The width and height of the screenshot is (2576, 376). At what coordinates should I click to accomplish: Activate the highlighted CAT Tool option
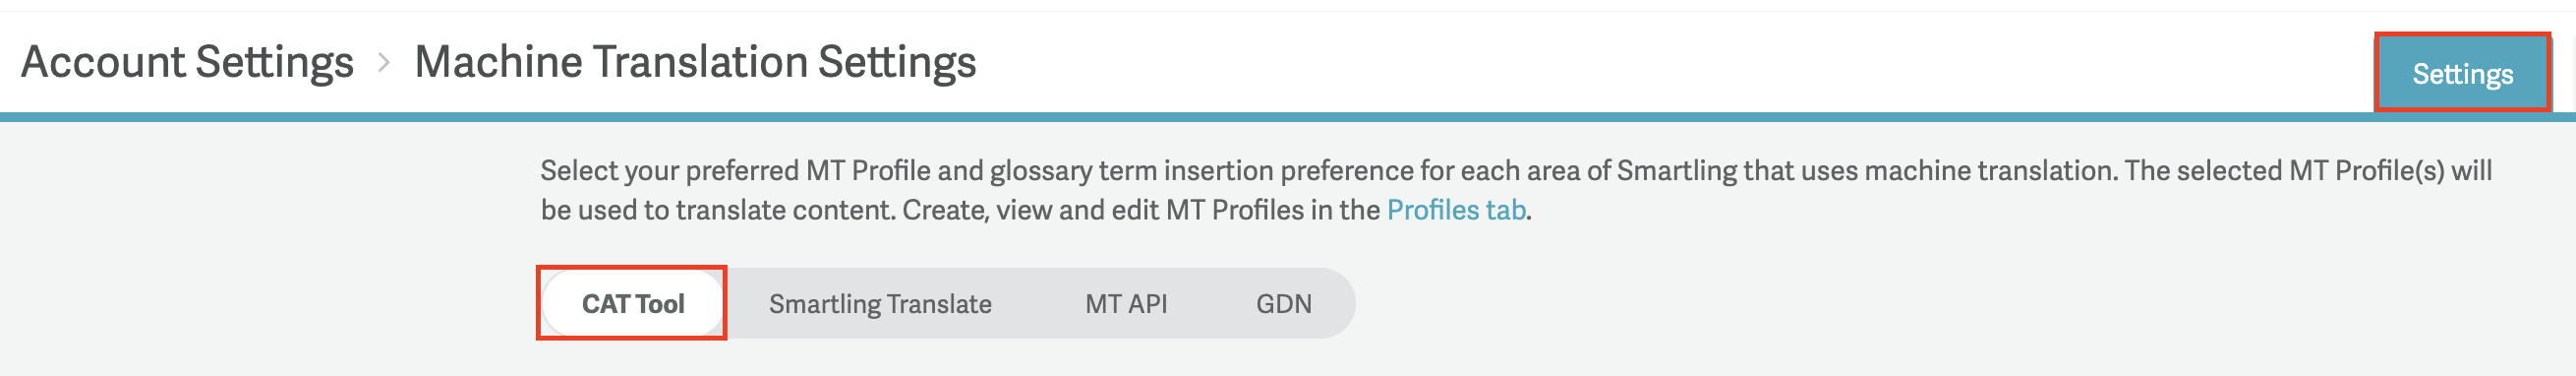[633, 303]
